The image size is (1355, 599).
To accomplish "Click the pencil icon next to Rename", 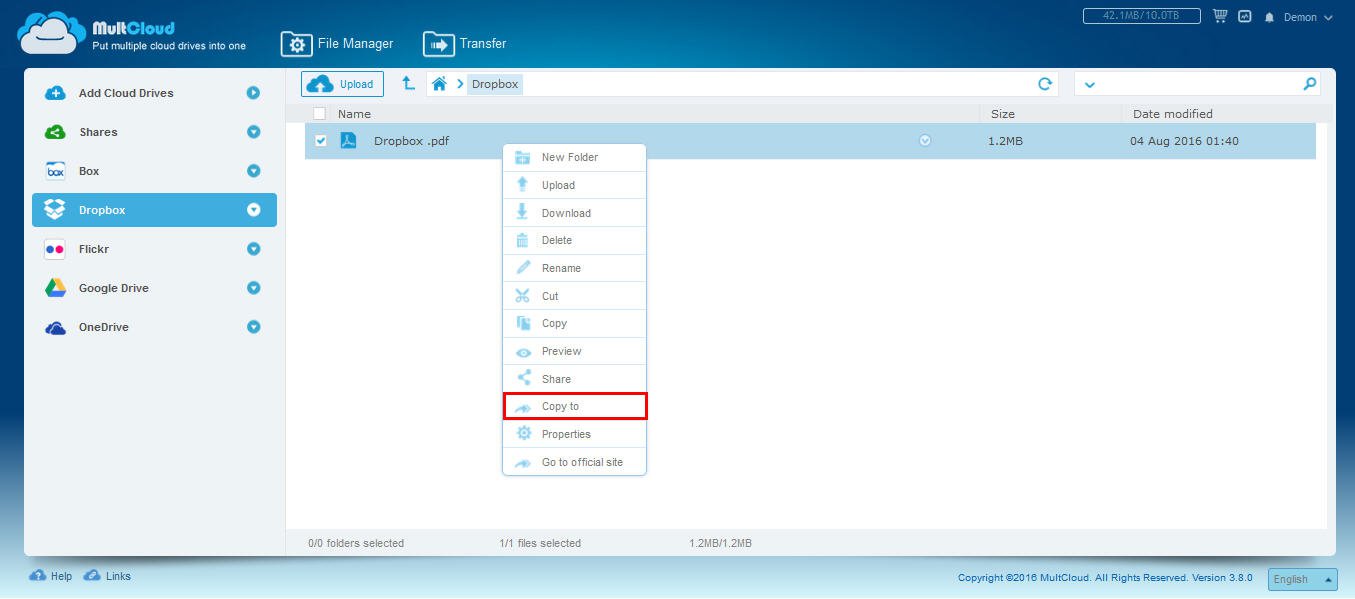I will click(522, 268).
